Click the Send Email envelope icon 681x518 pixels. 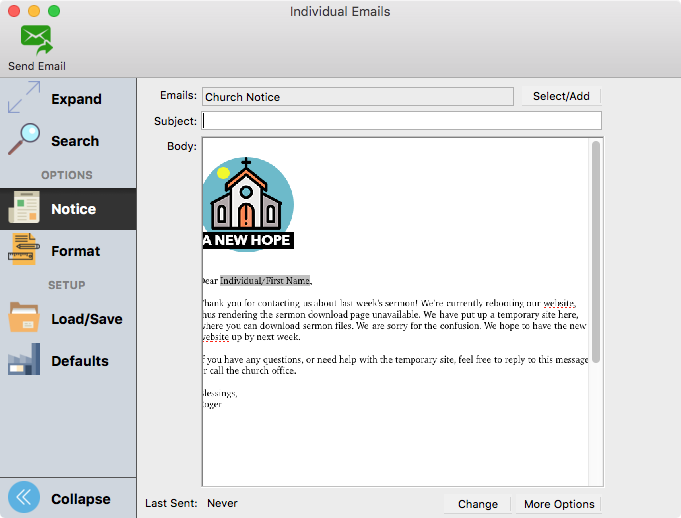[x=37, y=40]
